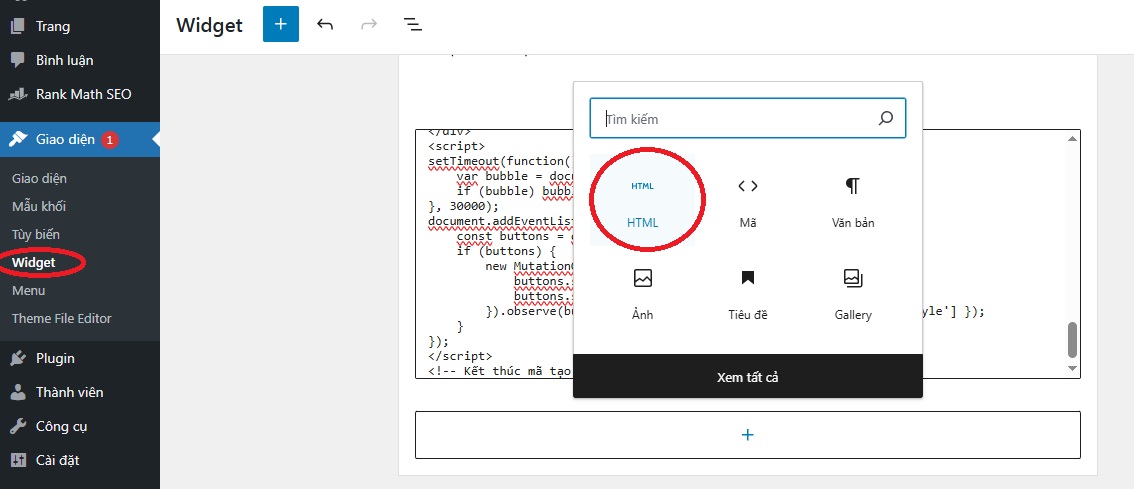Click the code editor scrollbar thumb
The image size is (1134, 489).
coord(1073,340)
